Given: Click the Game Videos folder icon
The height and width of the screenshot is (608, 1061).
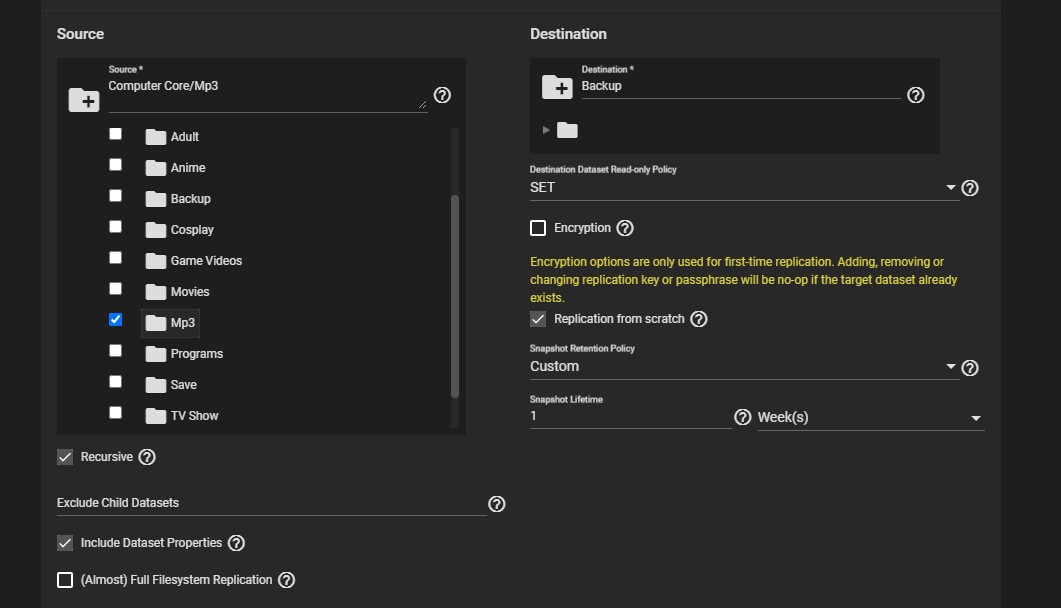Looking at the screenshot, I should [156, 261].
